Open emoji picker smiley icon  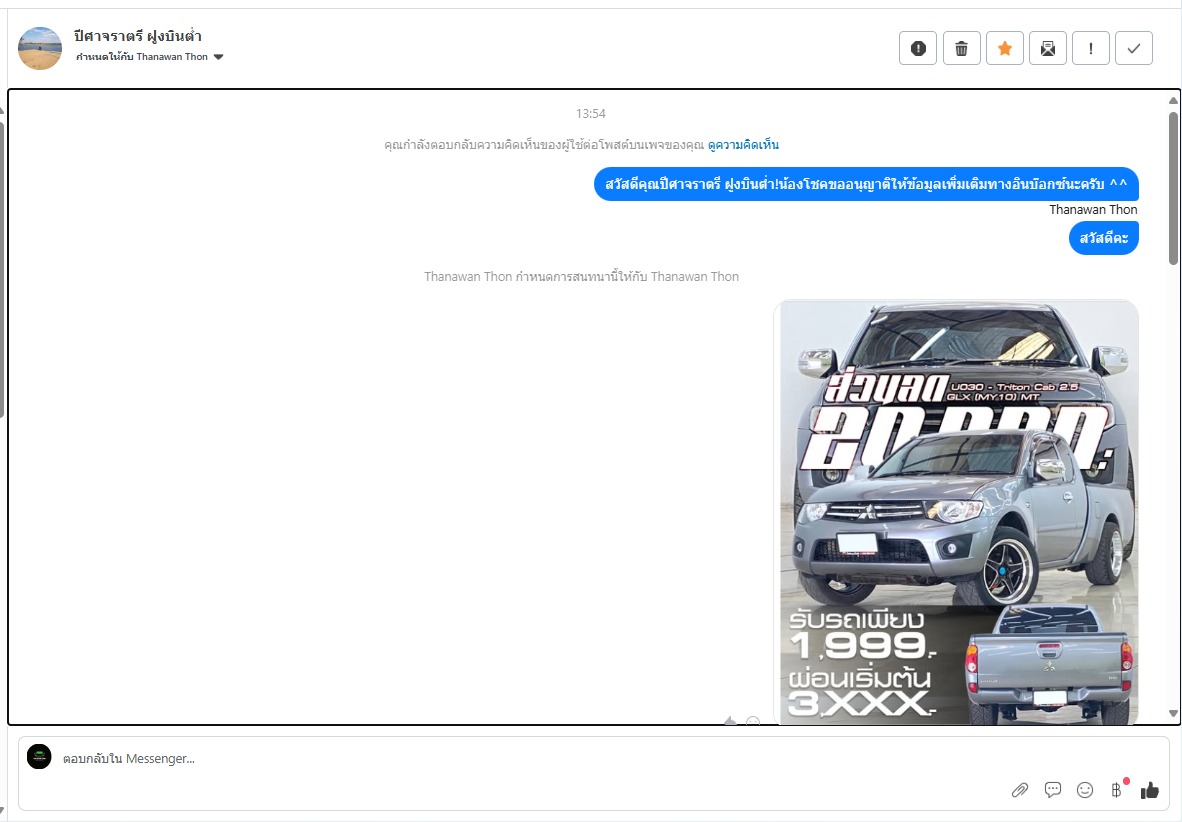1085,790
